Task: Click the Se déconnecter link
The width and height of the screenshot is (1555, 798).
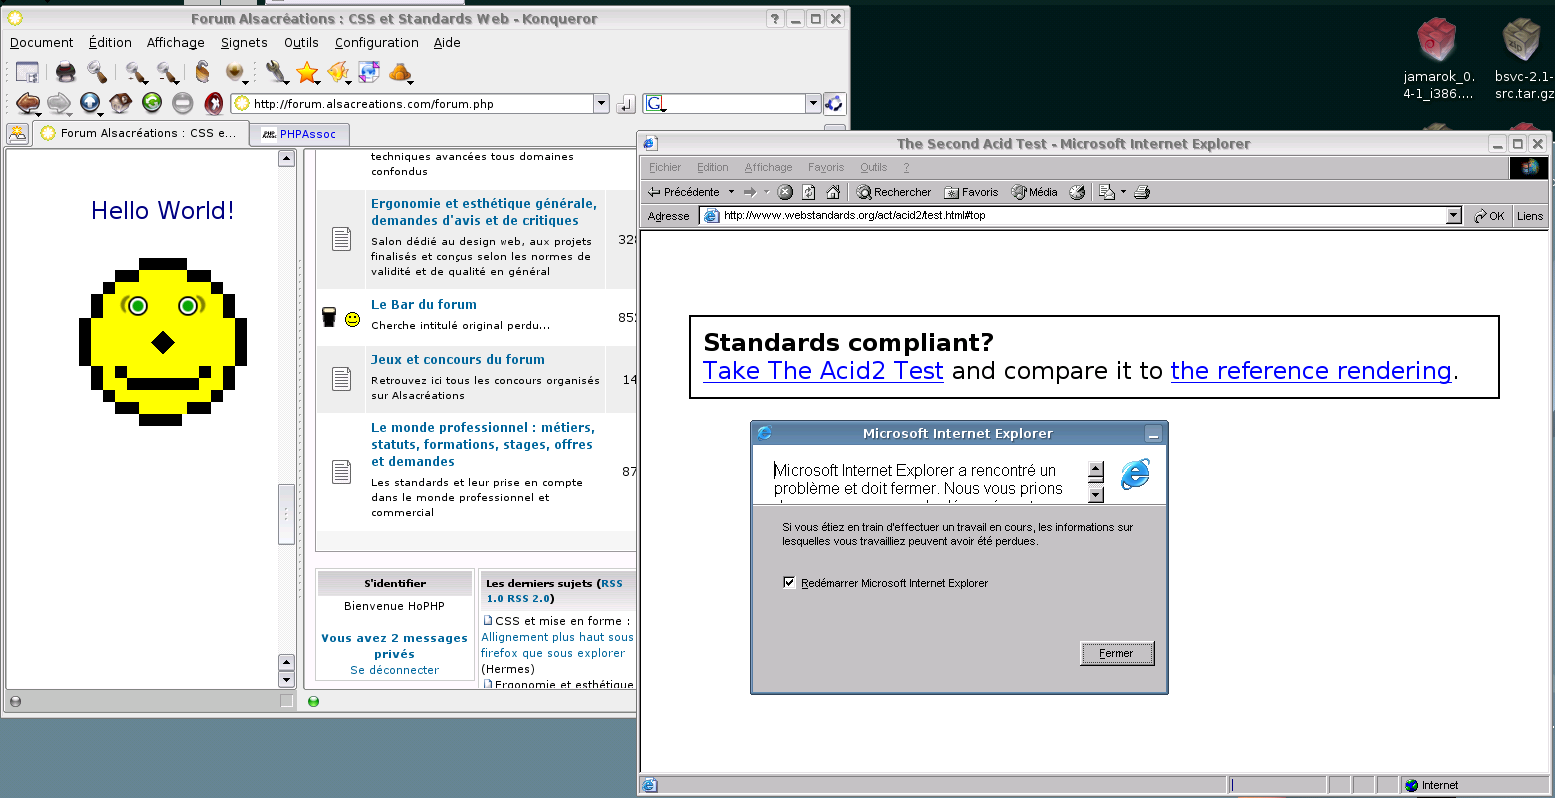Action: 394,670
